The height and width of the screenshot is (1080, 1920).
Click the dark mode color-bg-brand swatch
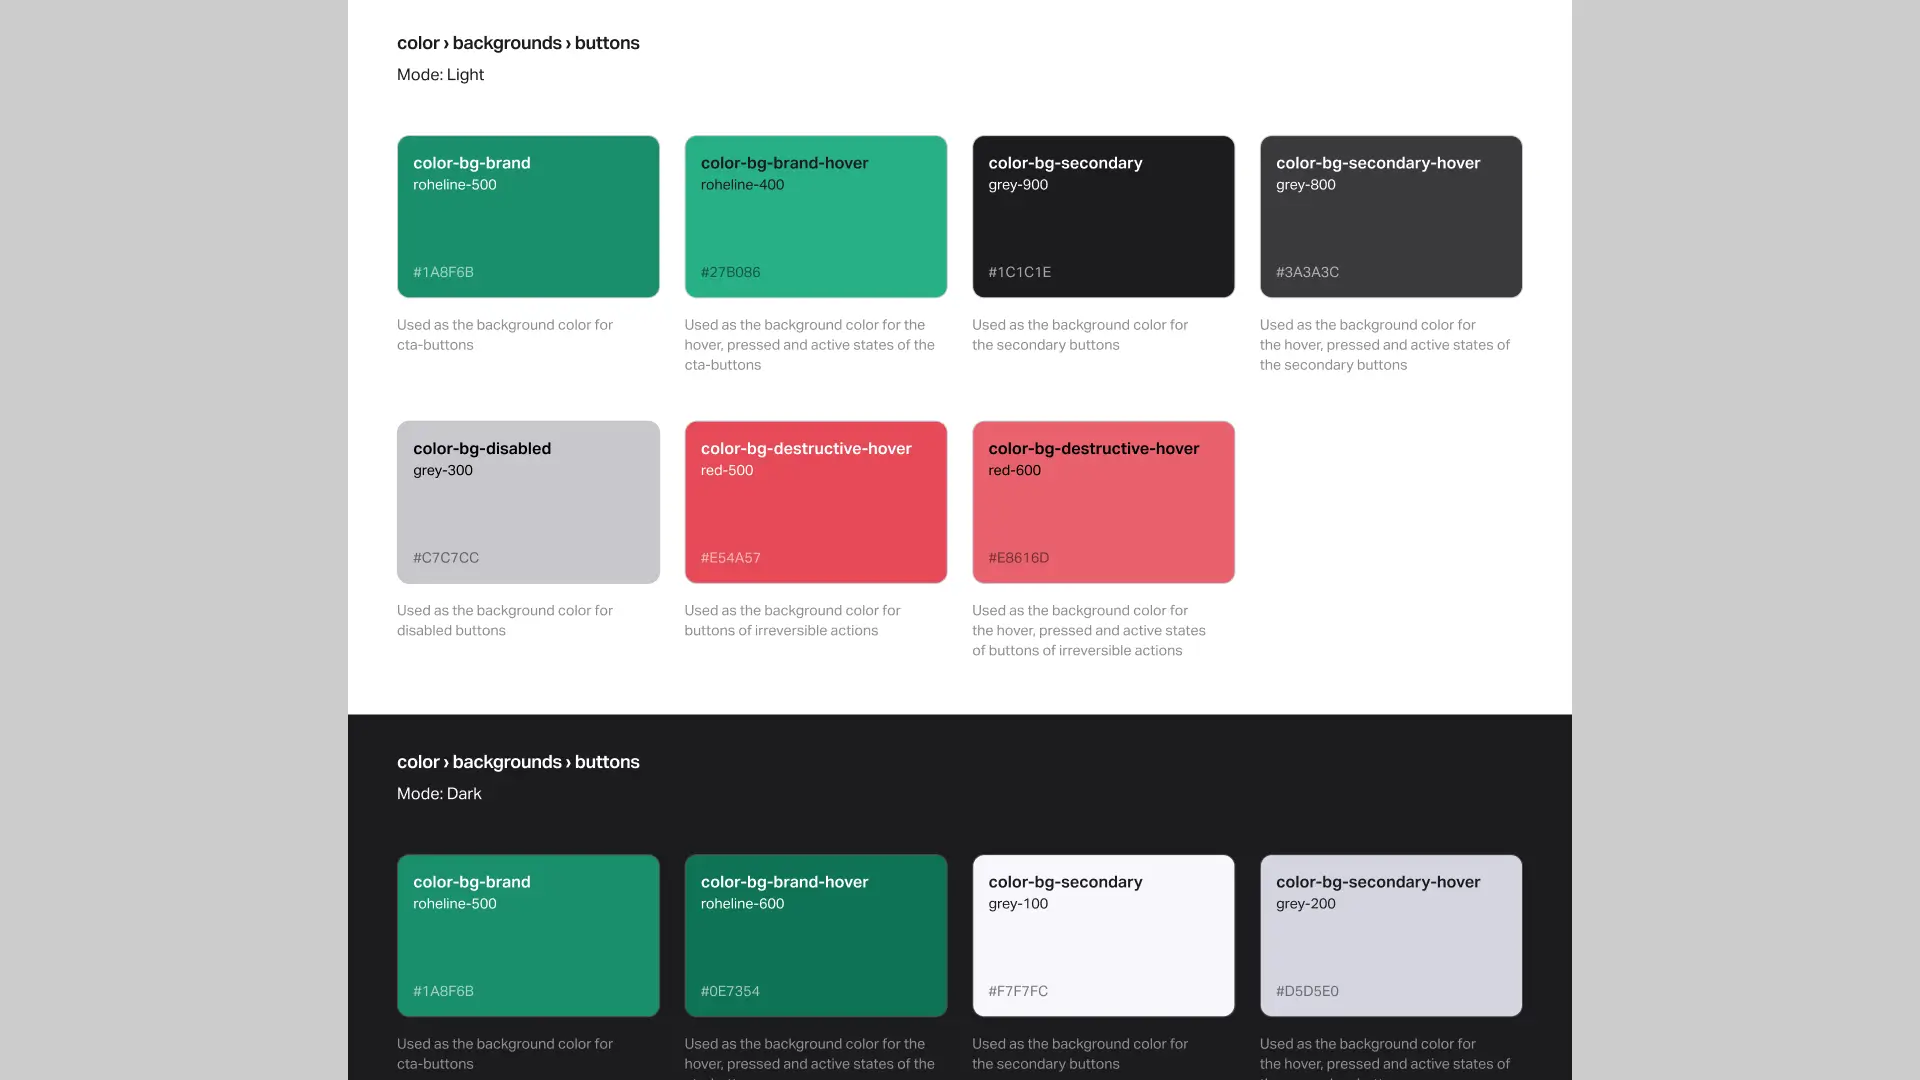(x=528, y=935)
